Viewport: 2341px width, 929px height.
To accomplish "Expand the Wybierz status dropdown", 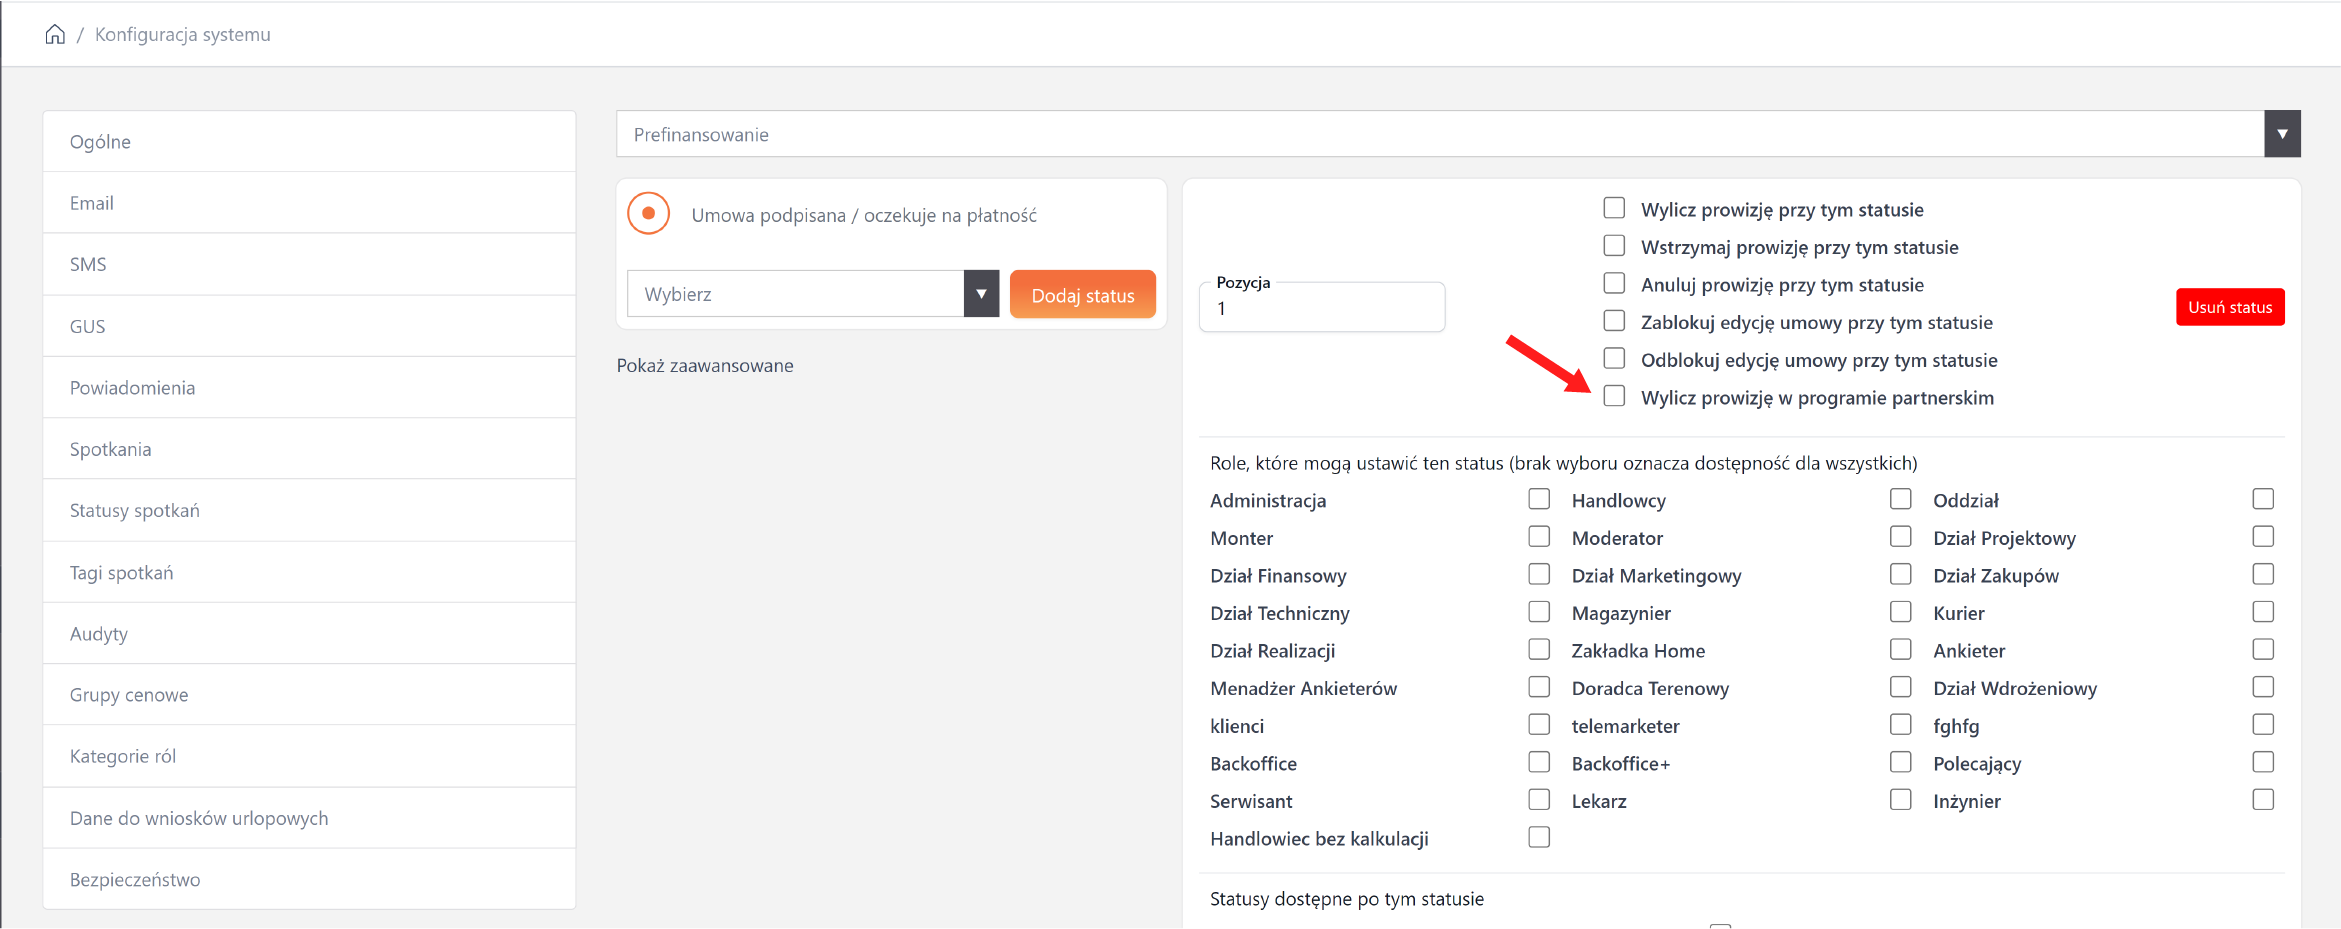I will (980, 294).
